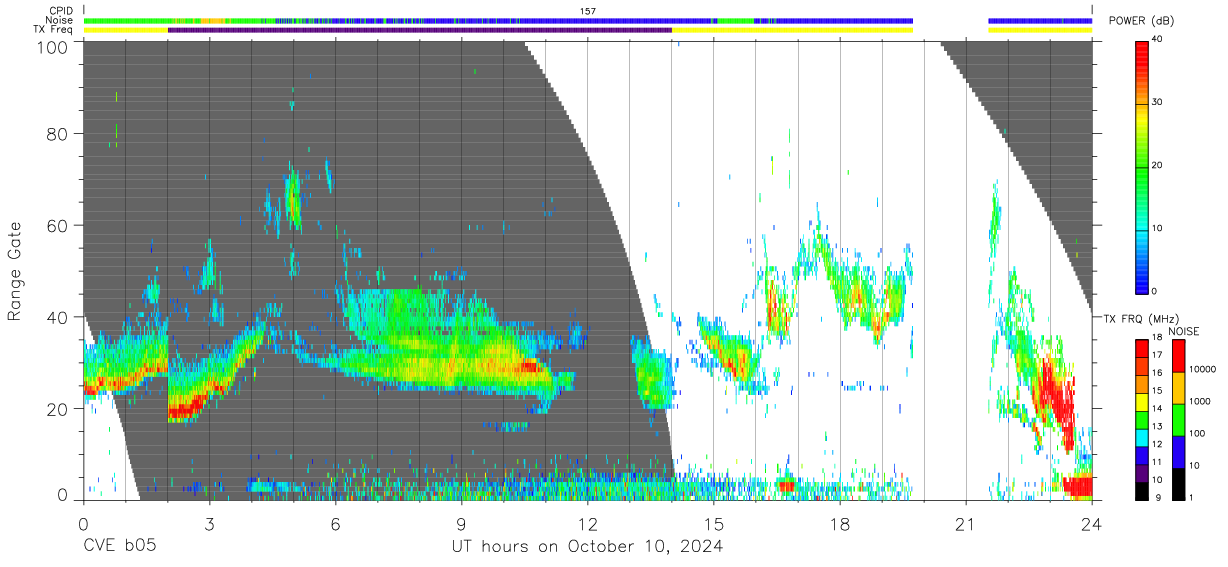The image size is (1228, 567).
Task: Click x-axis tick label '3'
Action: (x=209, y=524)
